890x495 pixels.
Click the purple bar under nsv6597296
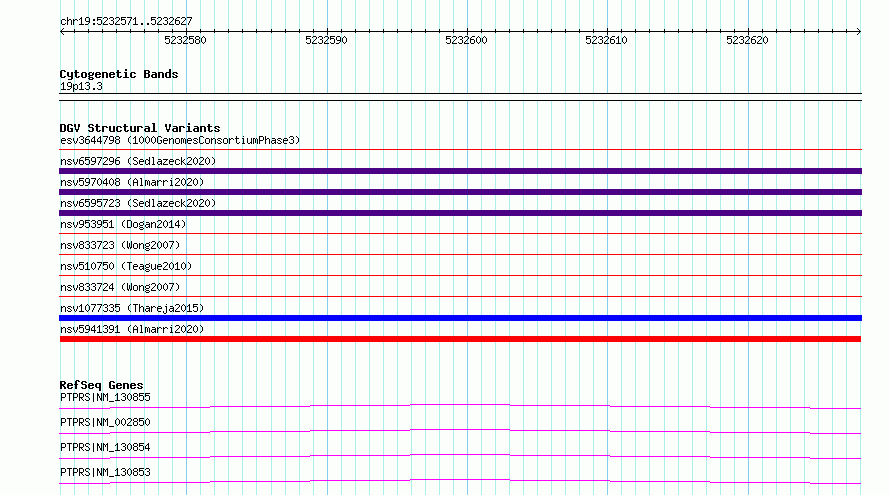pyautogui.click(x=460, y=171)
